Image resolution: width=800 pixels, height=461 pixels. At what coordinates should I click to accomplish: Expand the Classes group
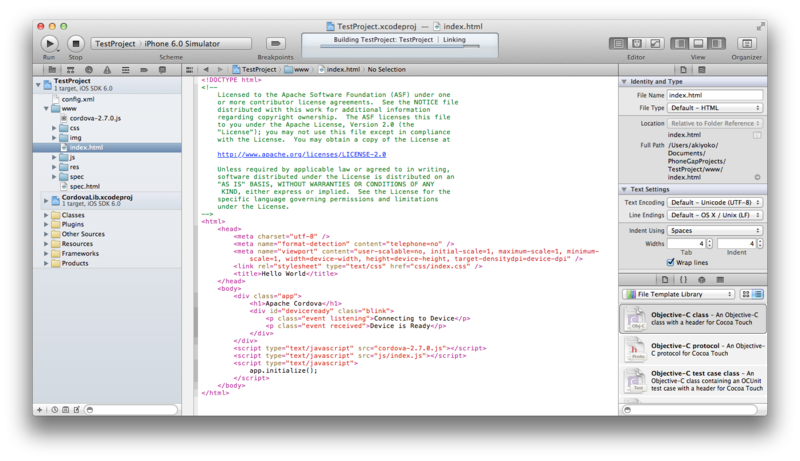[x=46, y=215]
